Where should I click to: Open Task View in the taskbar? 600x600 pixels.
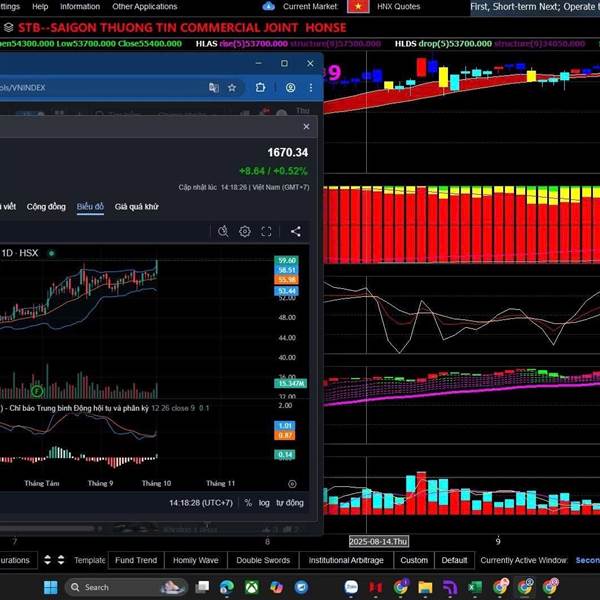[x=202, y=587]
